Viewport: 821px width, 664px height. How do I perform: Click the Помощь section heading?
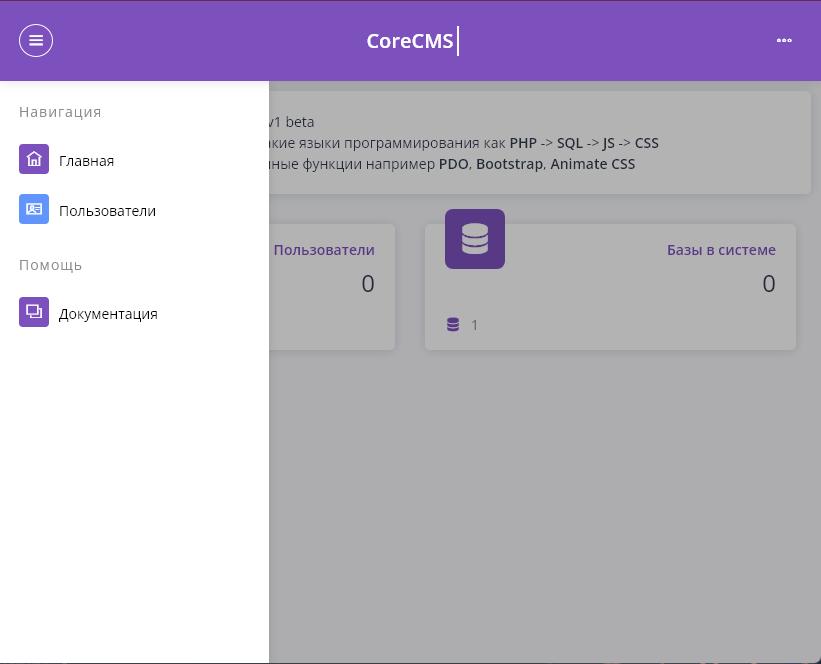50,265
